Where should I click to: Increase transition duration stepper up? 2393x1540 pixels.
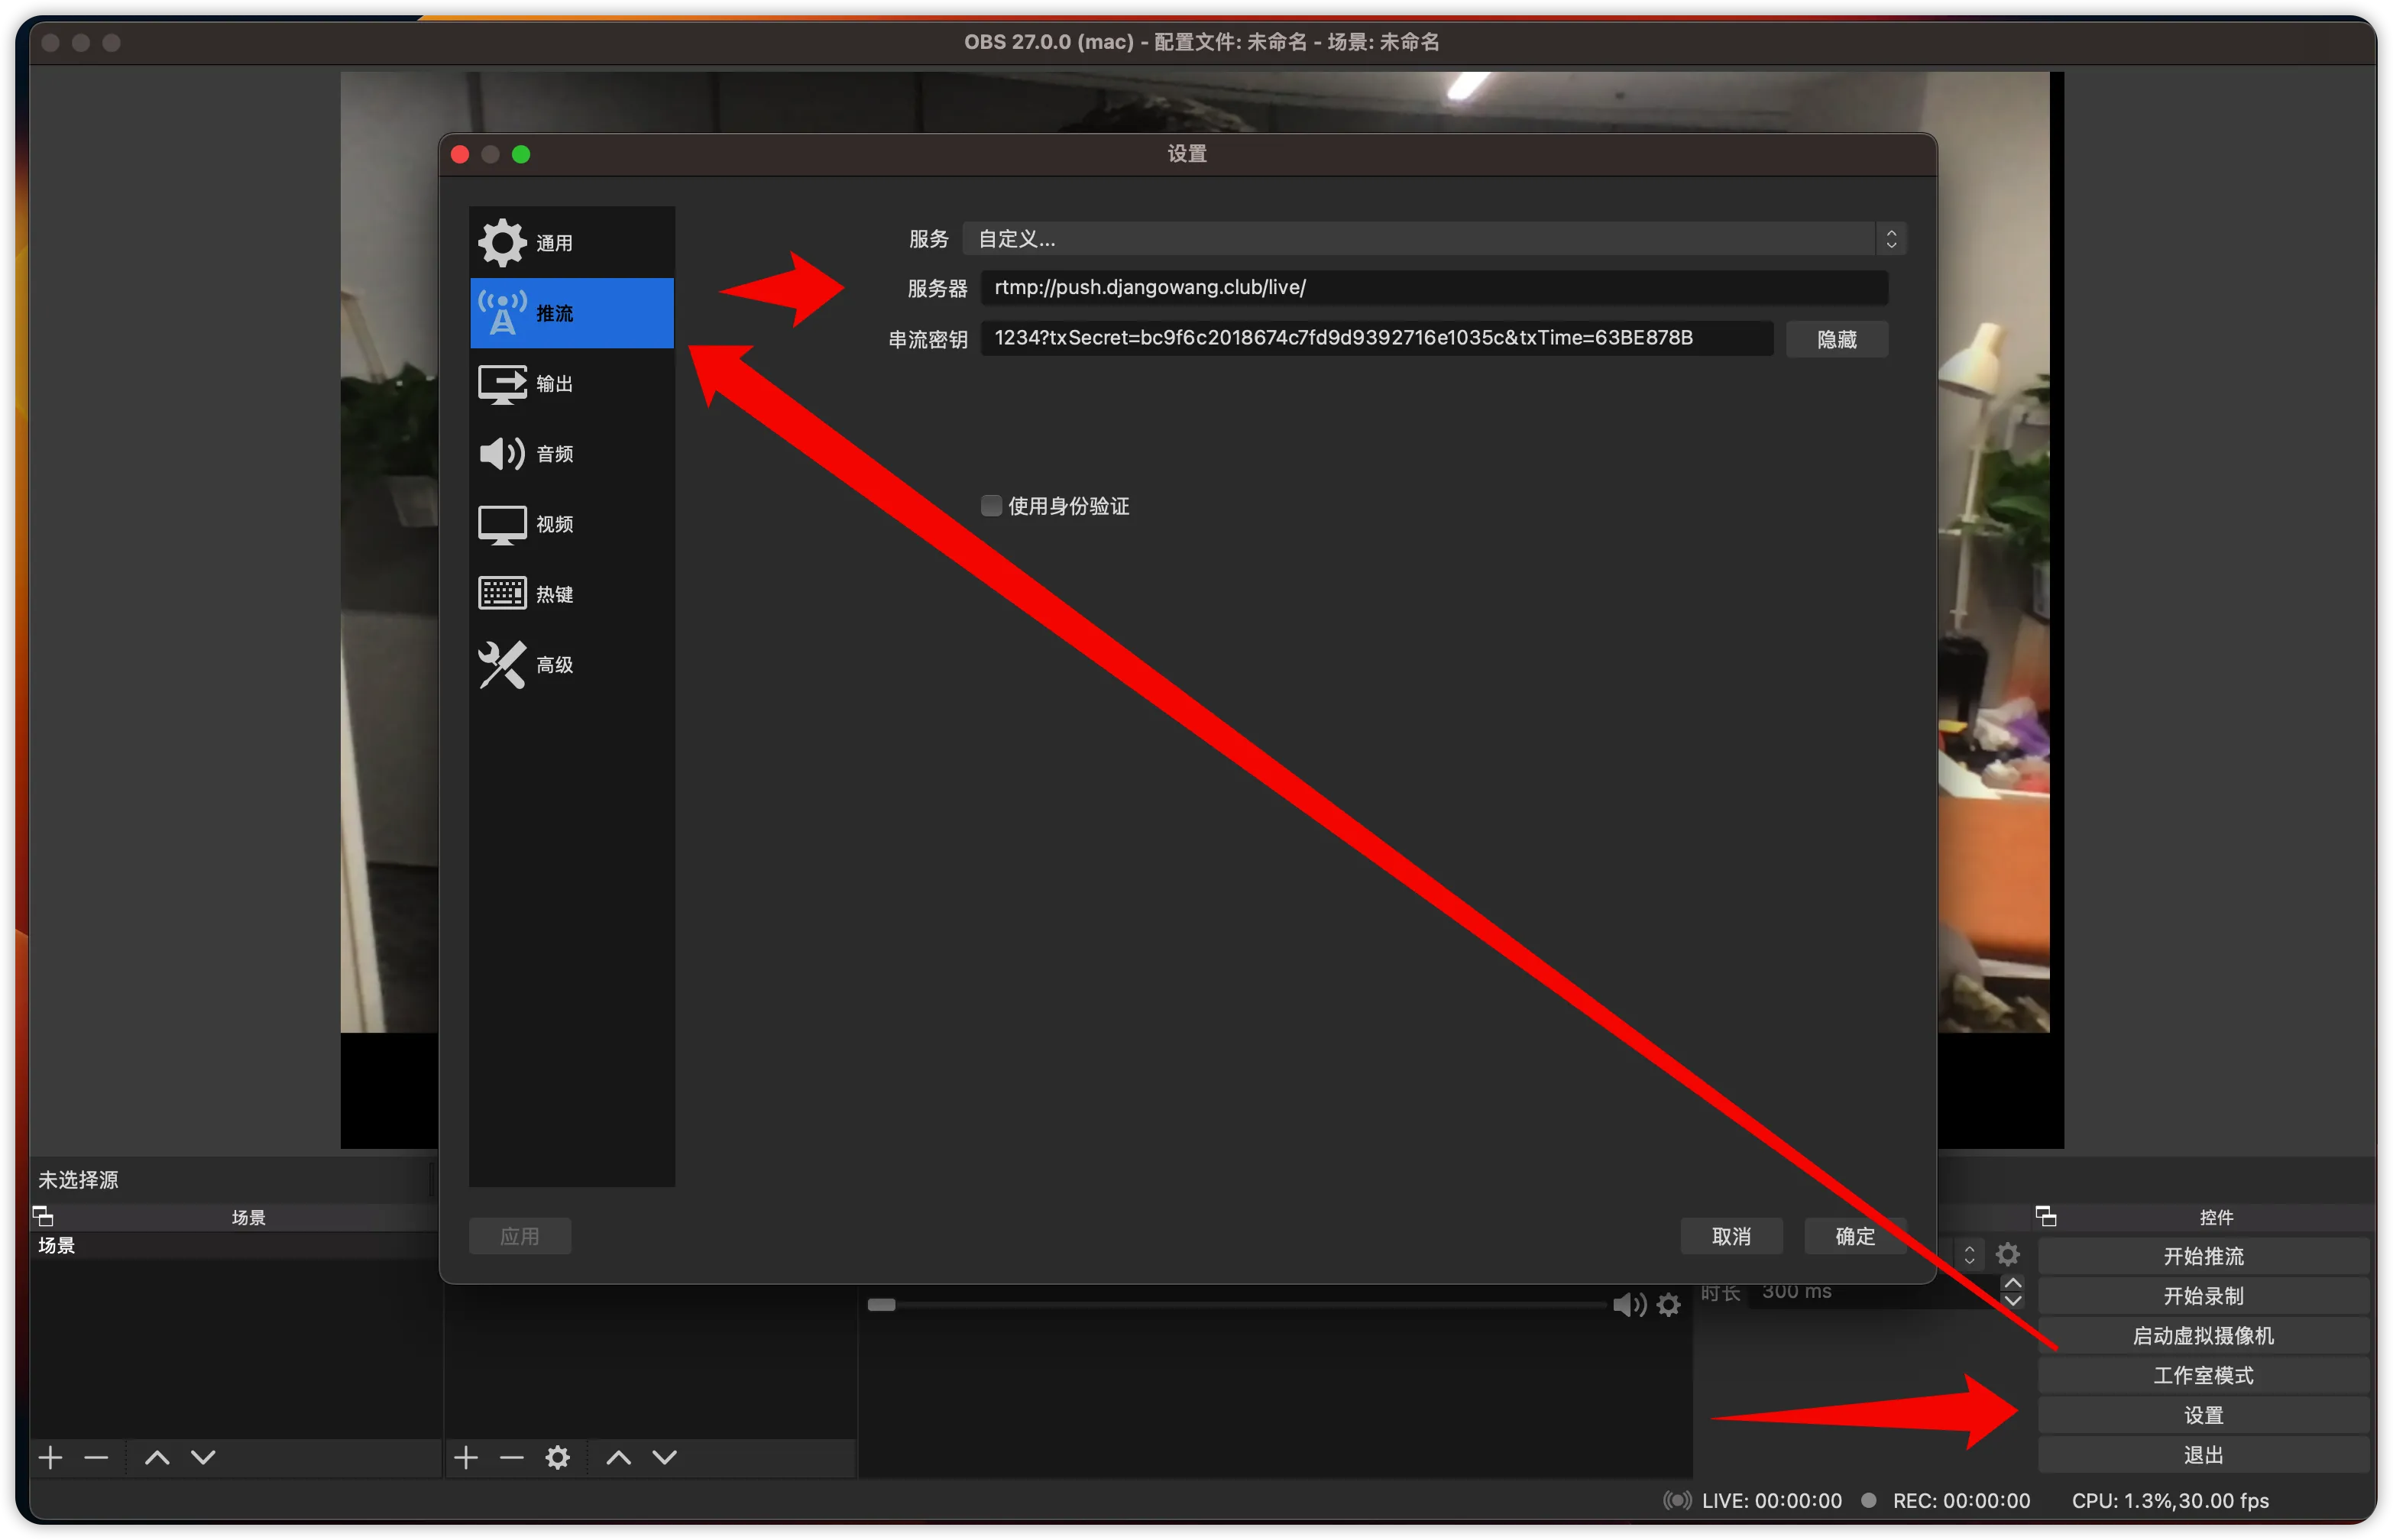(2012, 1282)
